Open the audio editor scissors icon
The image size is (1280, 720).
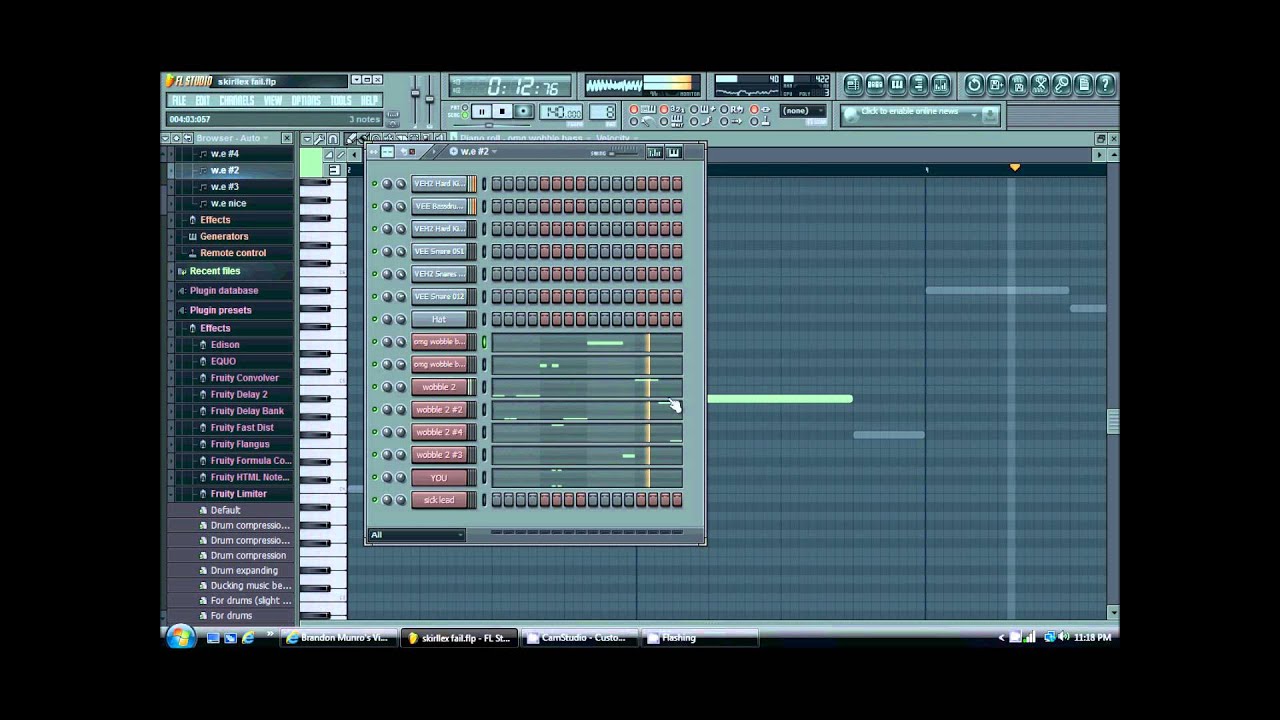[1040, 84]
